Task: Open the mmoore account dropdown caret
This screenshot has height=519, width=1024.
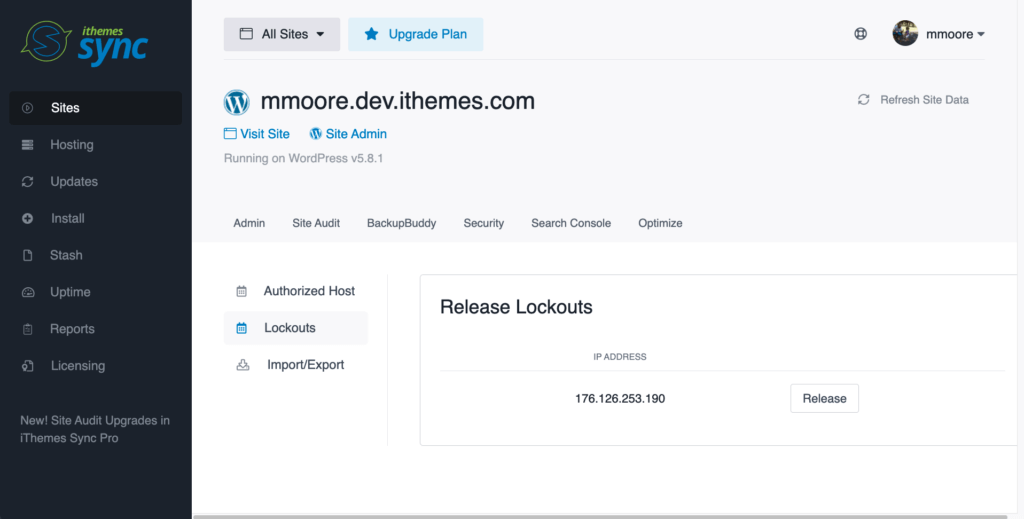Action: (x=980, y=35)
